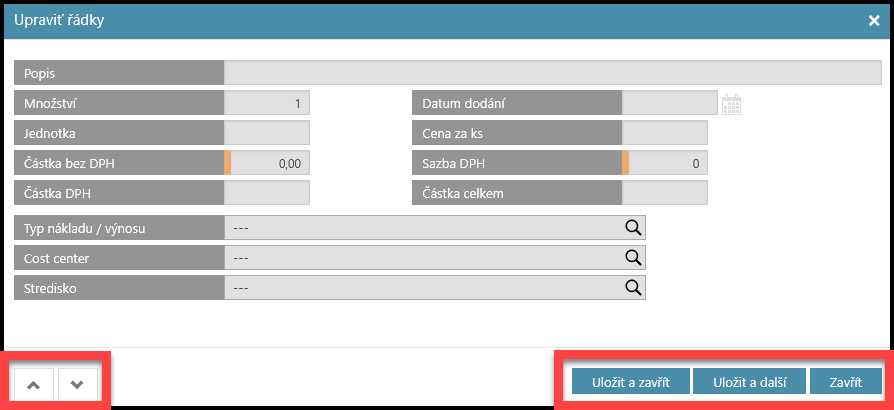894x410 pixels.
Task: Click the Stredisko search magnifier icon
Action: 632,288
